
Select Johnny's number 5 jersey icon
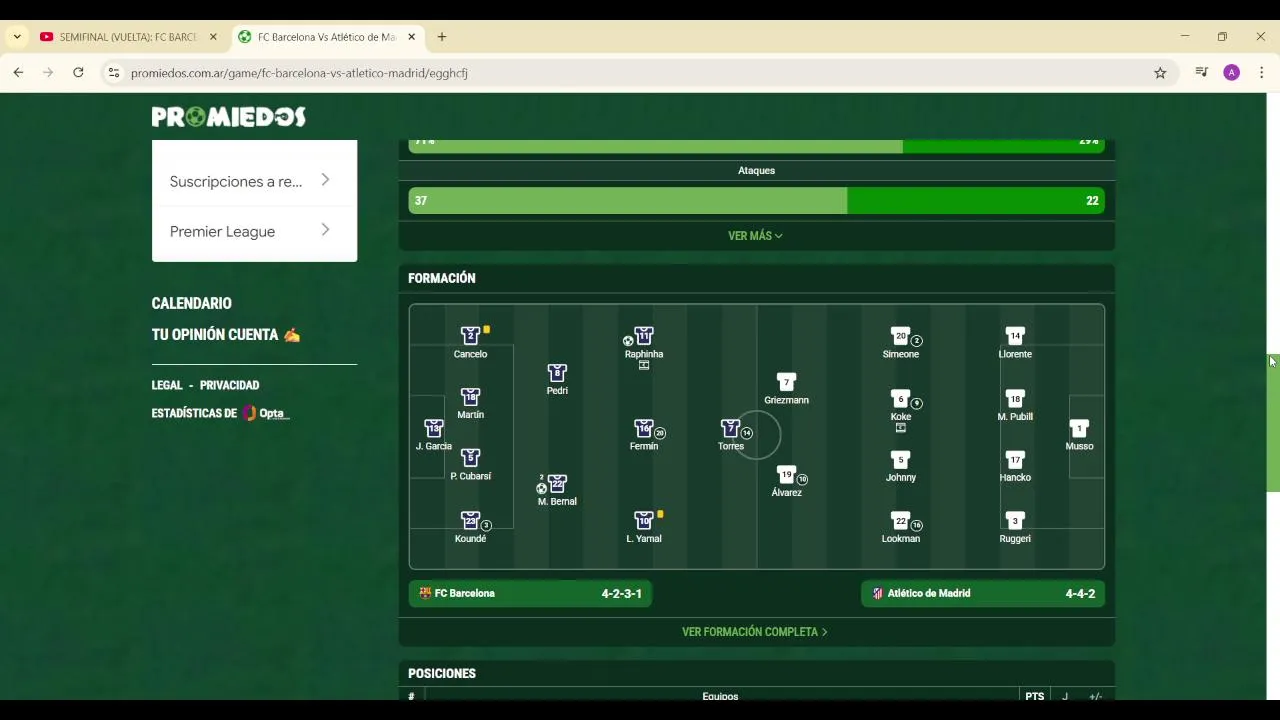(900, 460)
